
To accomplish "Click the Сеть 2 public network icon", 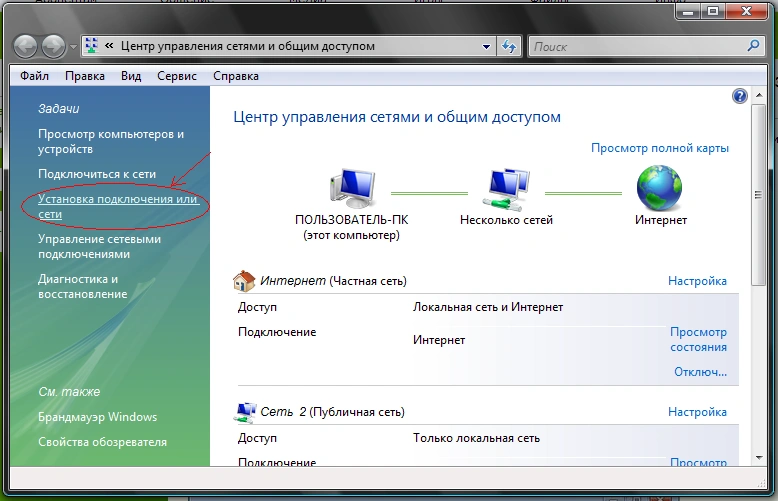I will 244,411.
